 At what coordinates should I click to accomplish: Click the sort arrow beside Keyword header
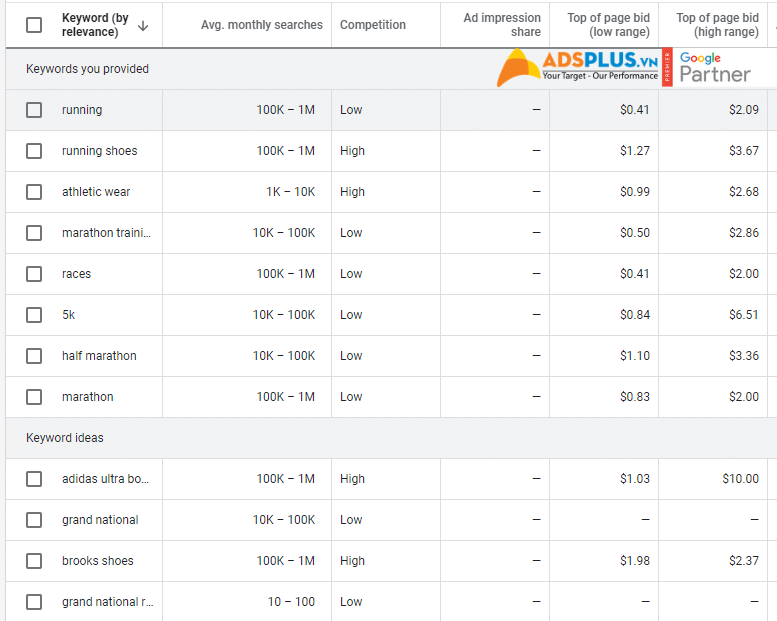pyautogui.click(x=143, y=26)
